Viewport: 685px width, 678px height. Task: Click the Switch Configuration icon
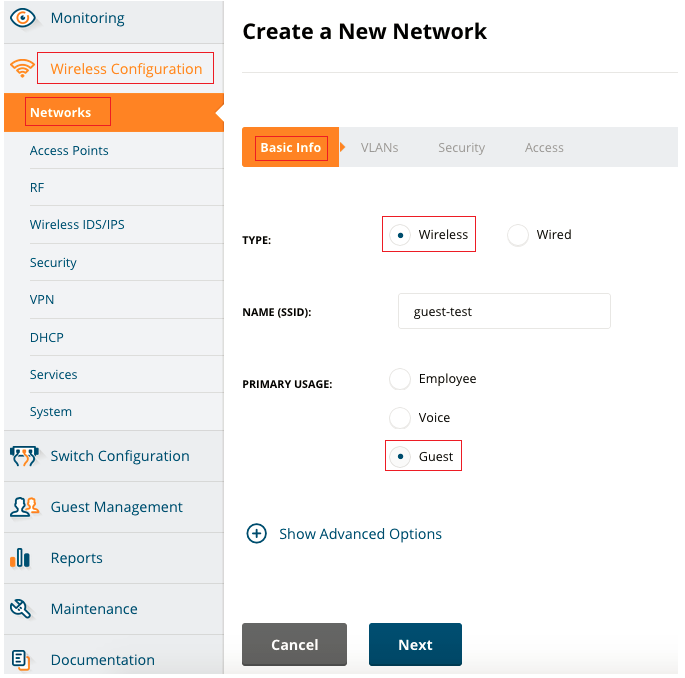(x=24, y=456)
